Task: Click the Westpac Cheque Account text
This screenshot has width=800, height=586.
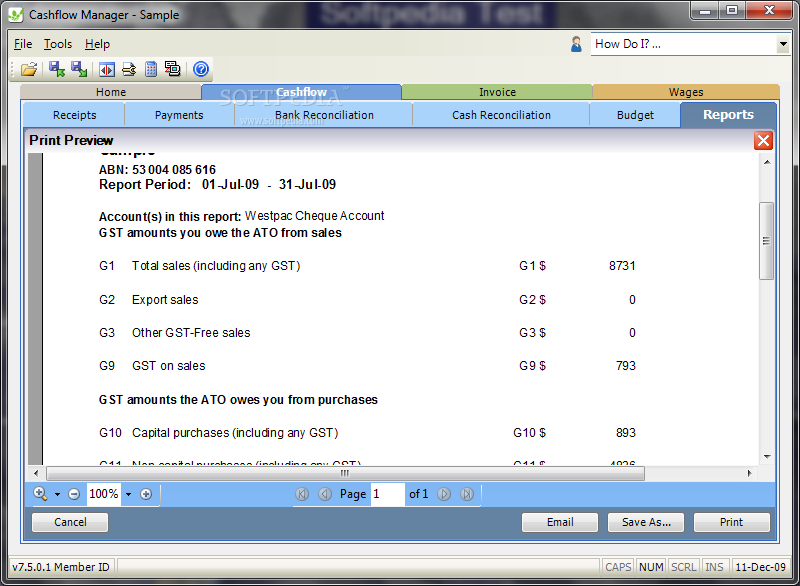Action: coord(314,216)
